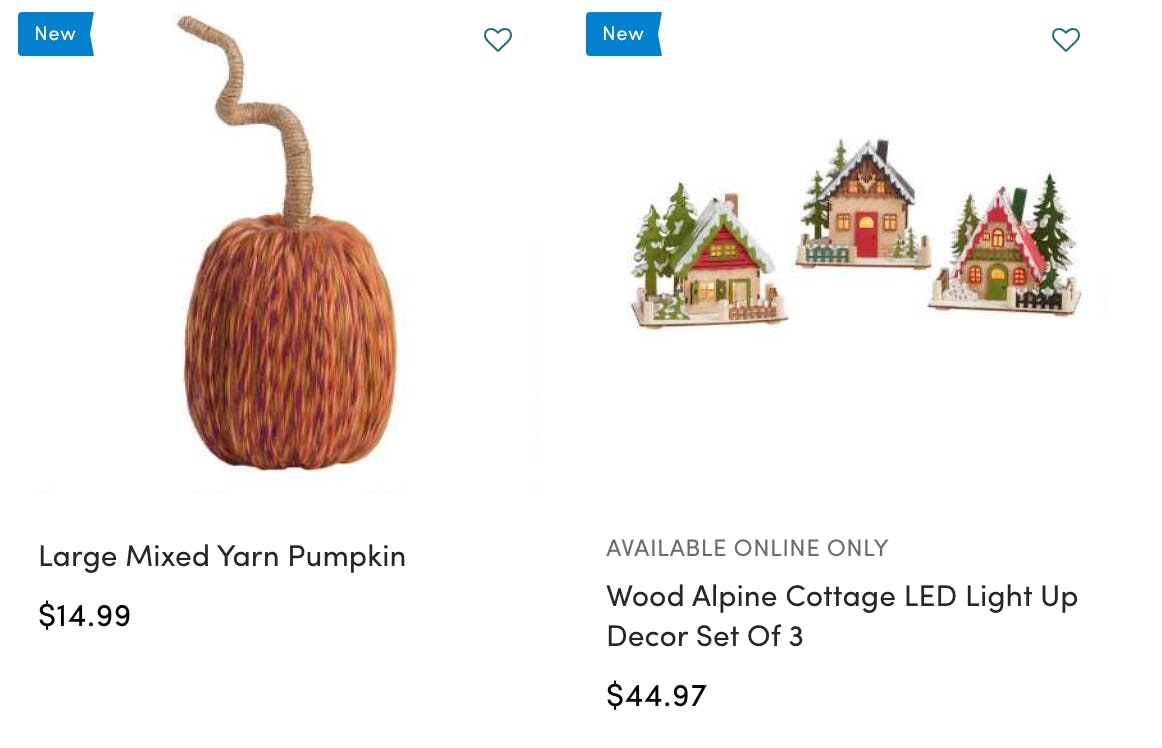The width and height of the screenshot is (1162, 748).
Task: Click the $14.99 price text
Action: tap(84, 615)
